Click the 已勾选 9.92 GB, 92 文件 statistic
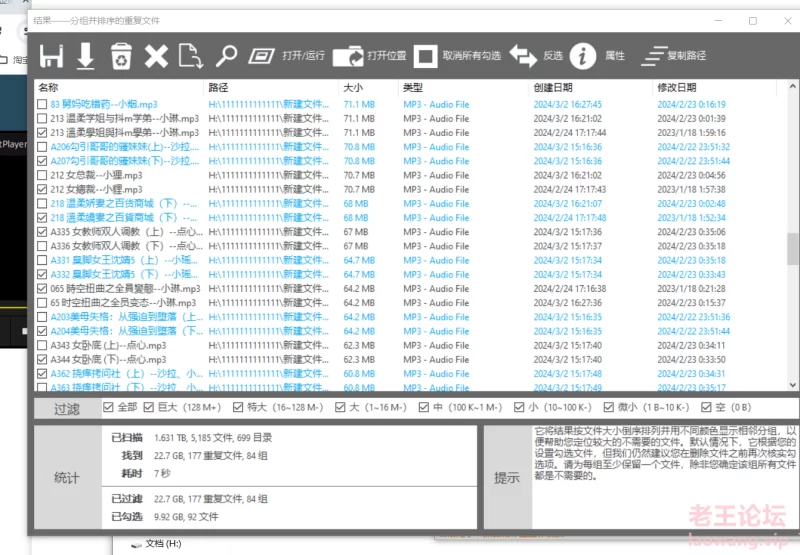800x555 pixels. point(165,517)
